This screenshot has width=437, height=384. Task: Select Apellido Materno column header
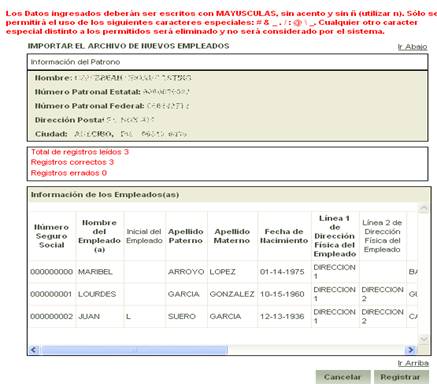[232, 236]
